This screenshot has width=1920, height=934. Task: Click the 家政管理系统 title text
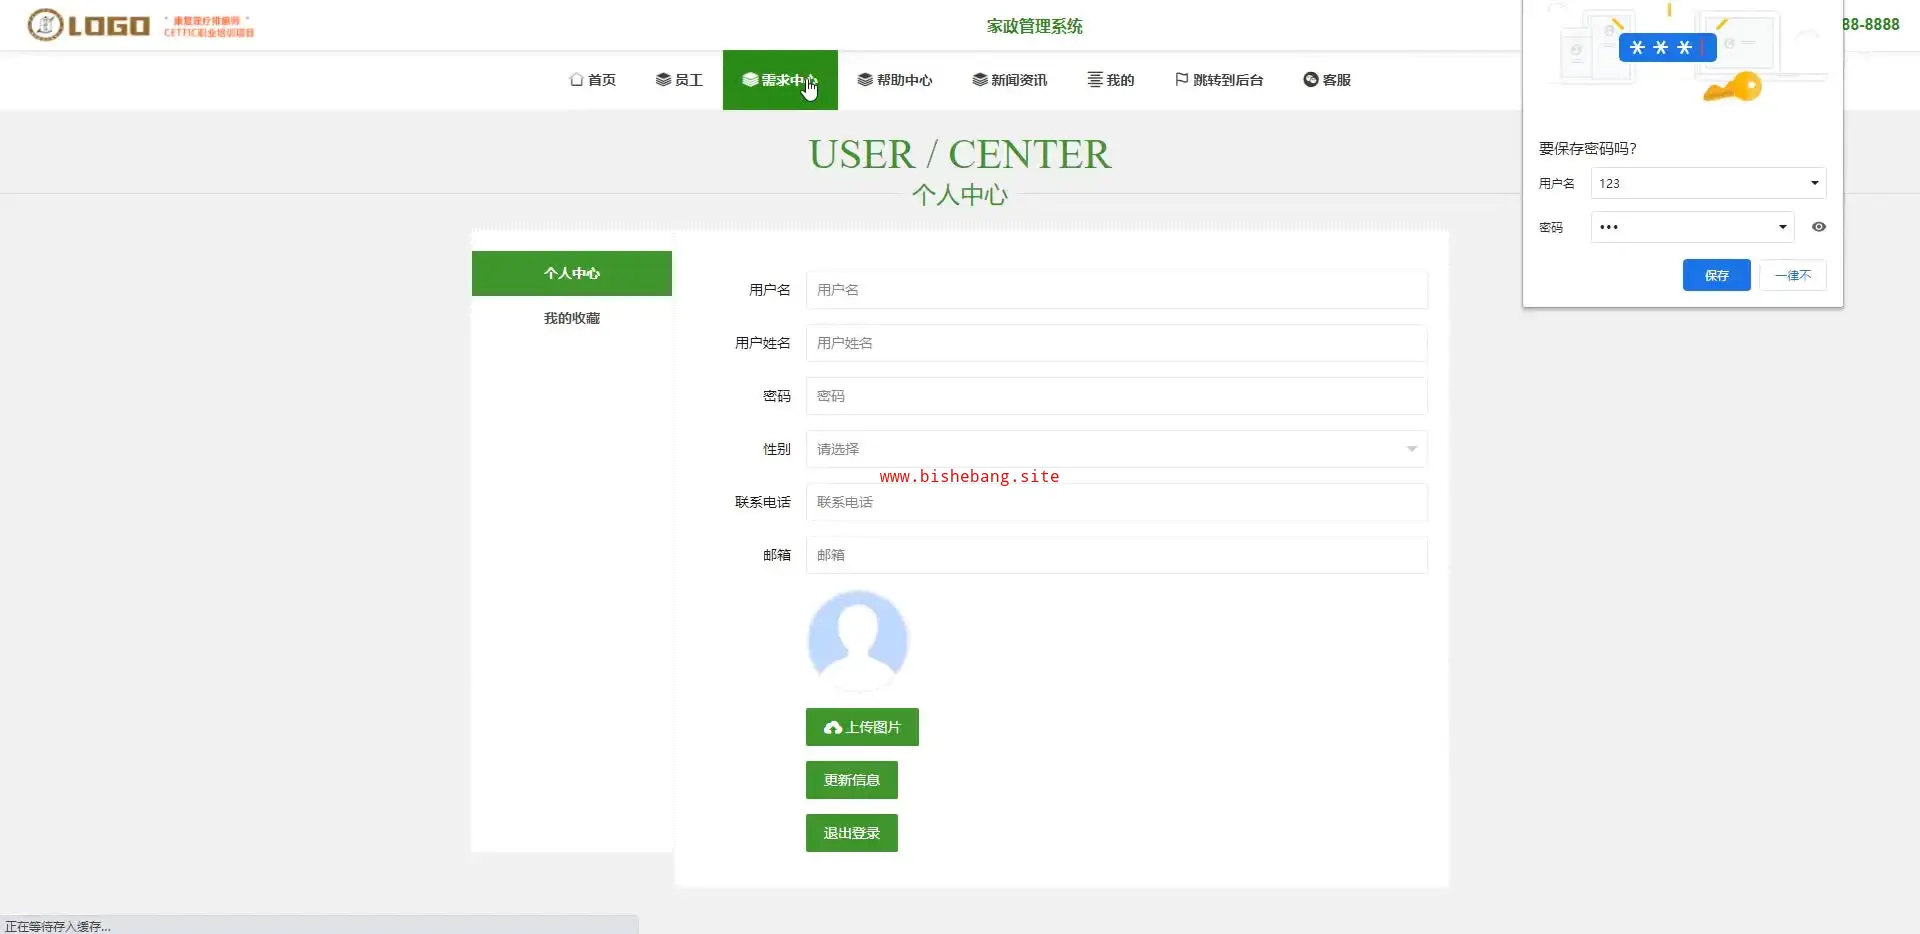pos(1035,26)
